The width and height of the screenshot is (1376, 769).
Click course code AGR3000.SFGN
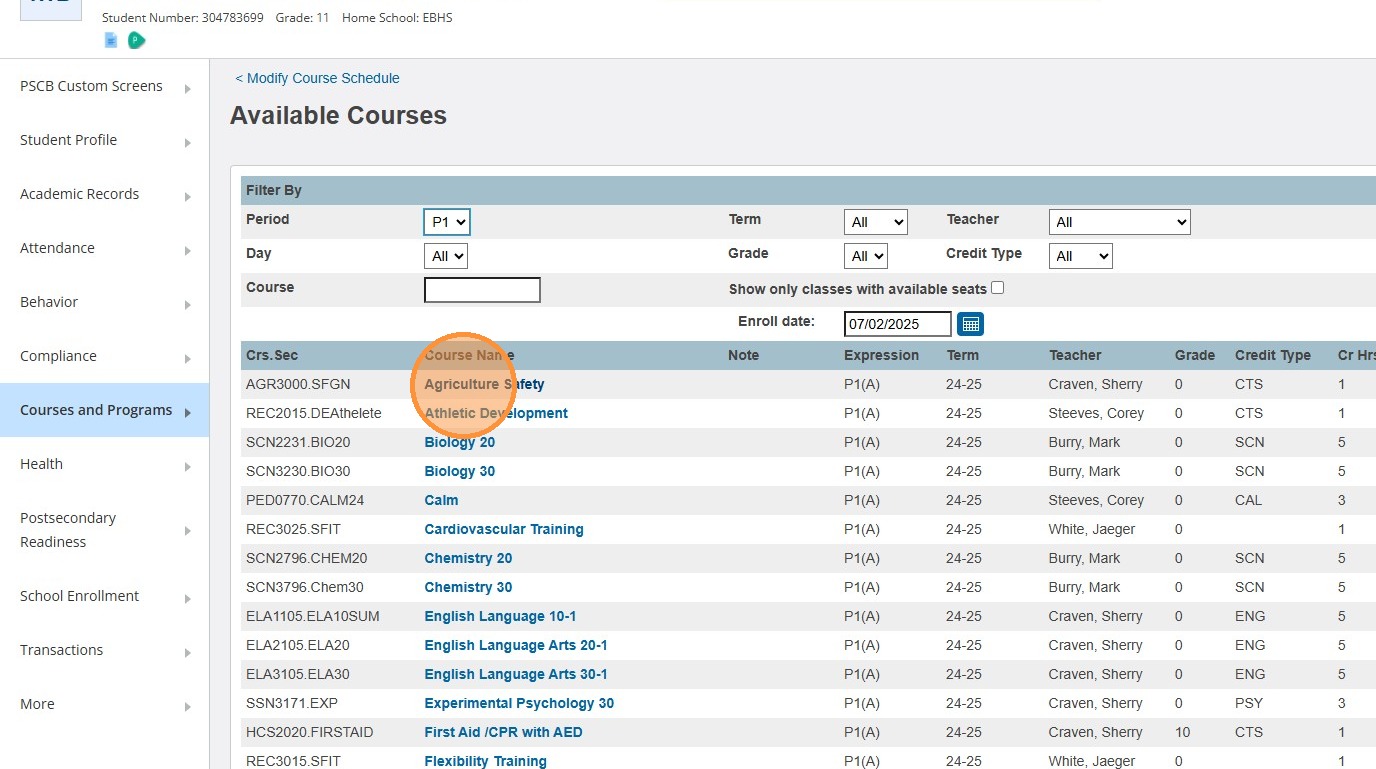point(298,384)
